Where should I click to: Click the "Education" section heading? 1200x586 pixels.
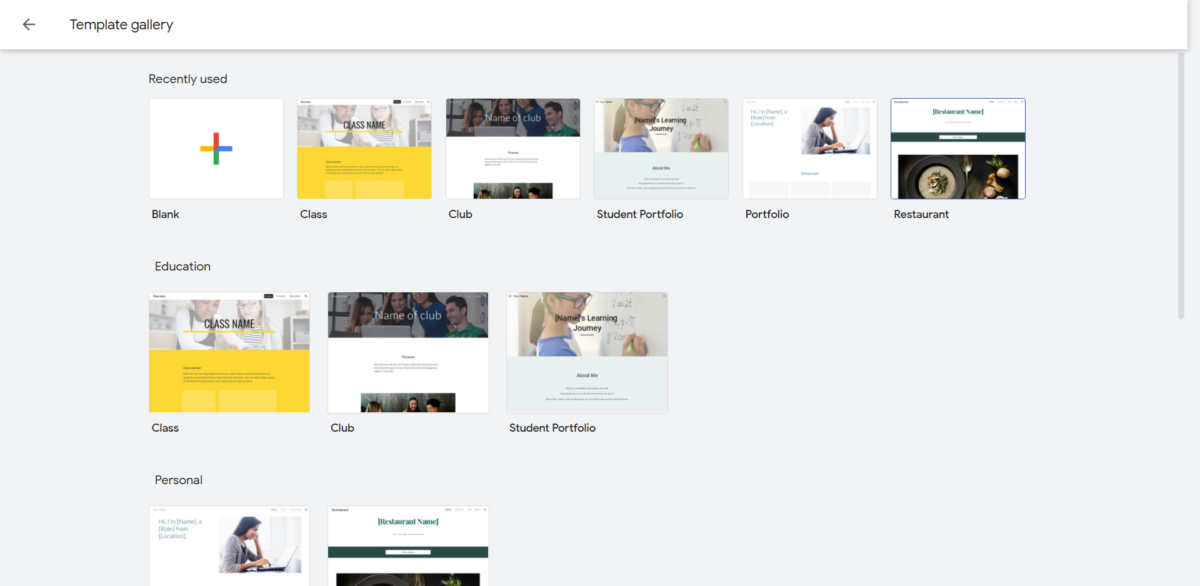click(x=183, y=267)
